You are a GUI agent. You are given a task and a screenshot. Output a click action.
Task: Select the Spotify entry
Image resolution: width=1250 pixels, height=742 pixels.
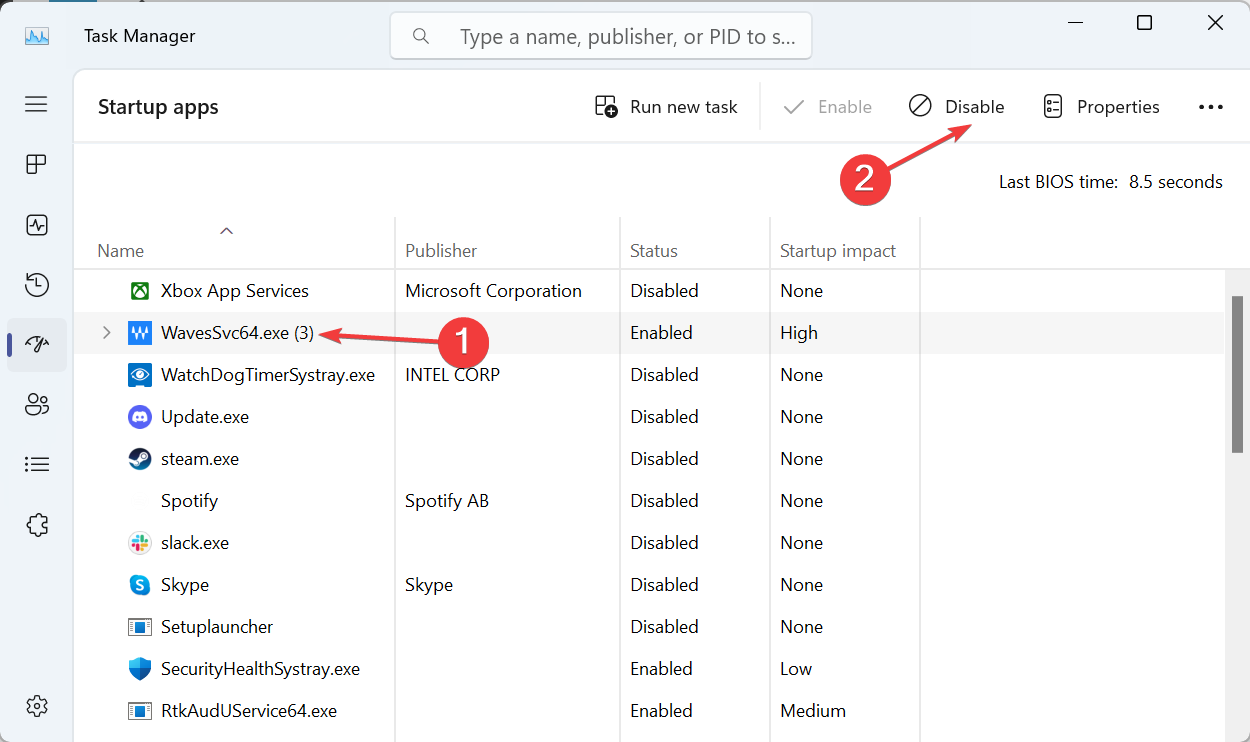point(189,501)
